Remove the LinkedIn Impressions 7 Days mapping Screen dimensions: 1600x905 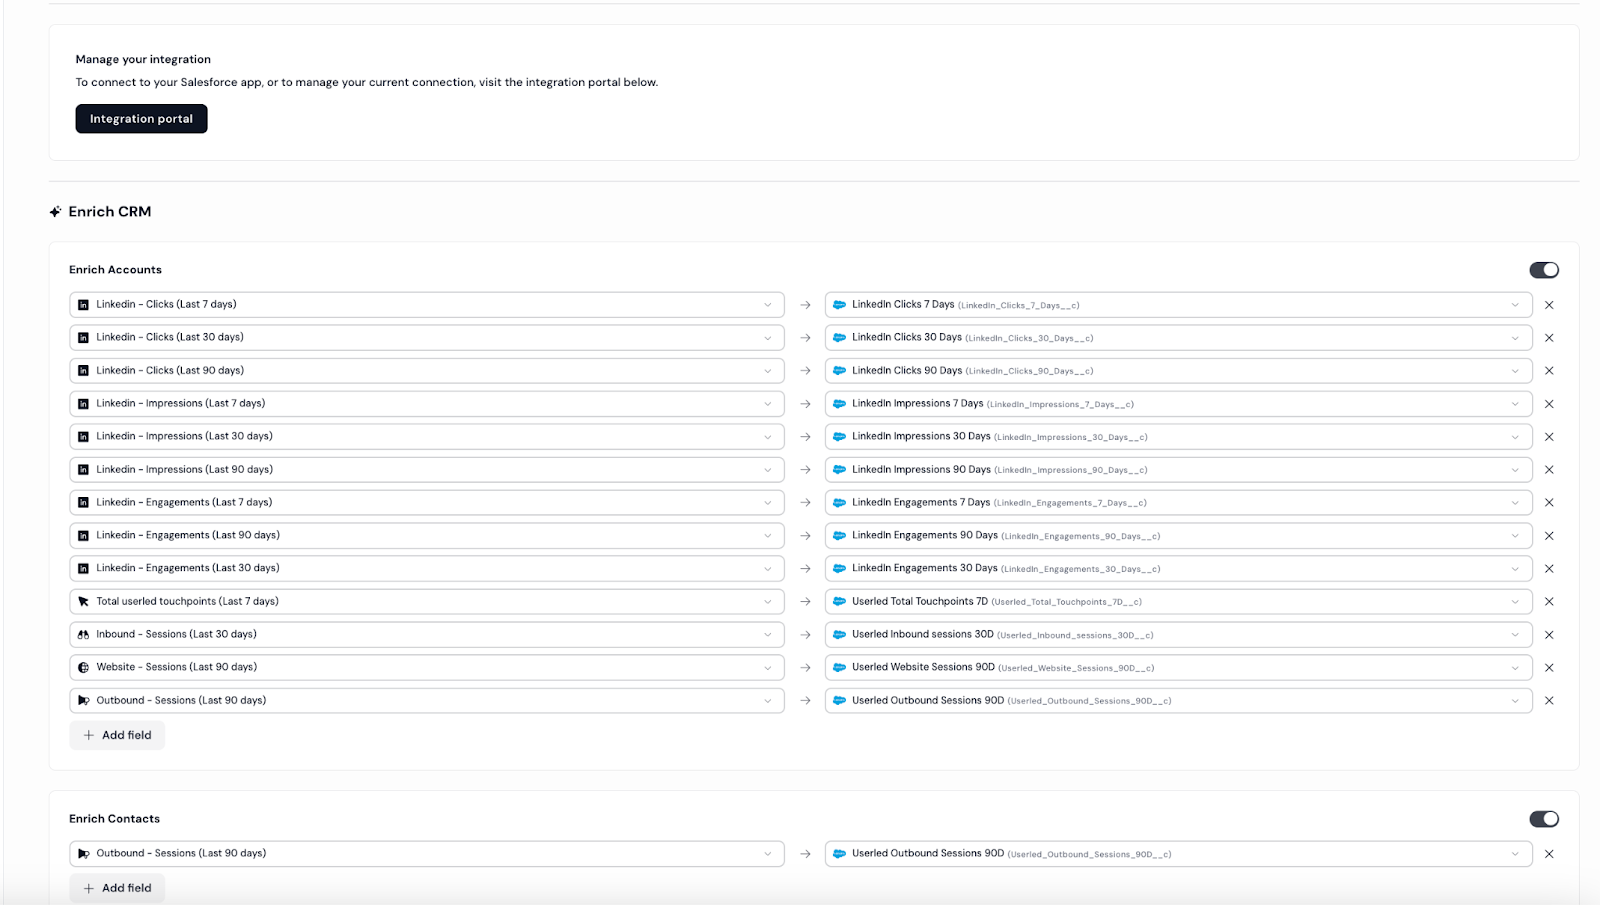tap(1549, 404)
